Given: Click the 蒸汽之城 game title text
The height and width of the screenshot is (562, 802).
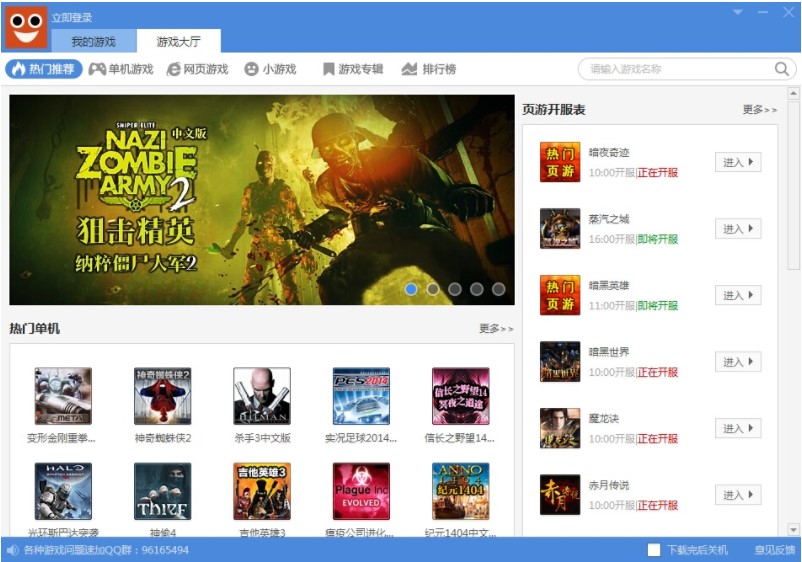Looking at the screenshot, I should coord(609,219).
